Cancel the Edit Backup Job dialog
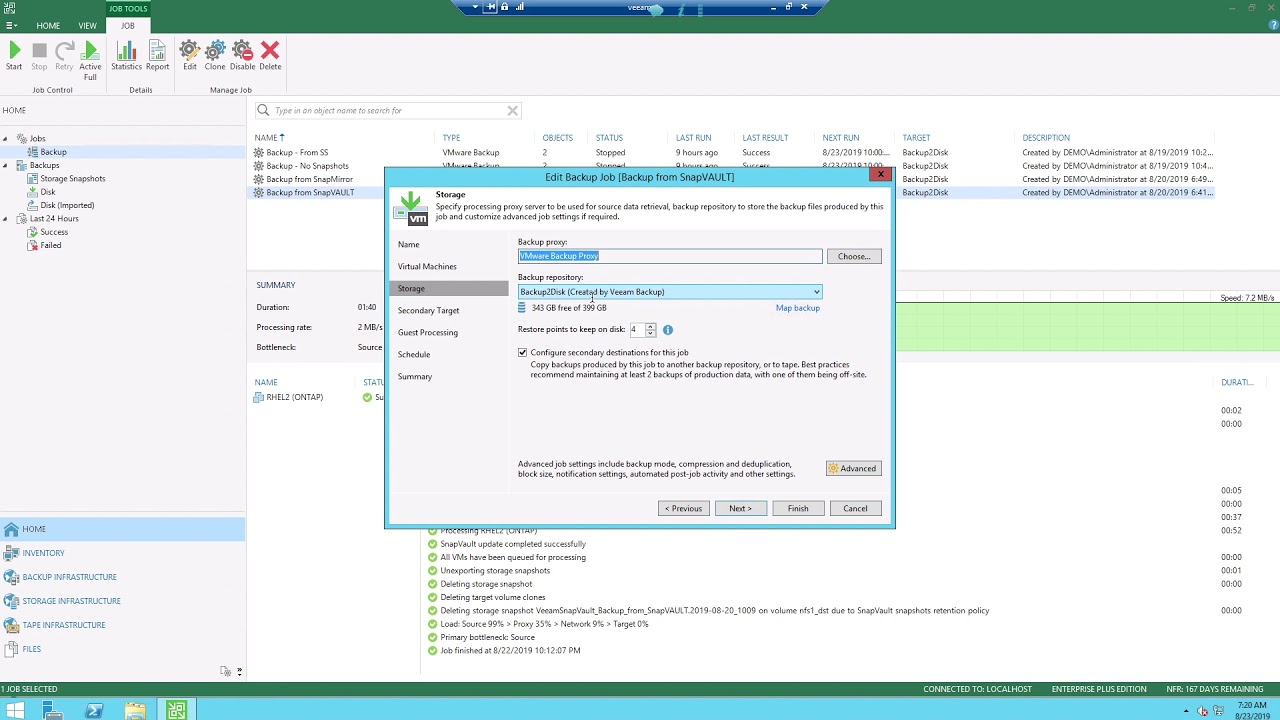Screen dimensions: 1280x720 855,509
